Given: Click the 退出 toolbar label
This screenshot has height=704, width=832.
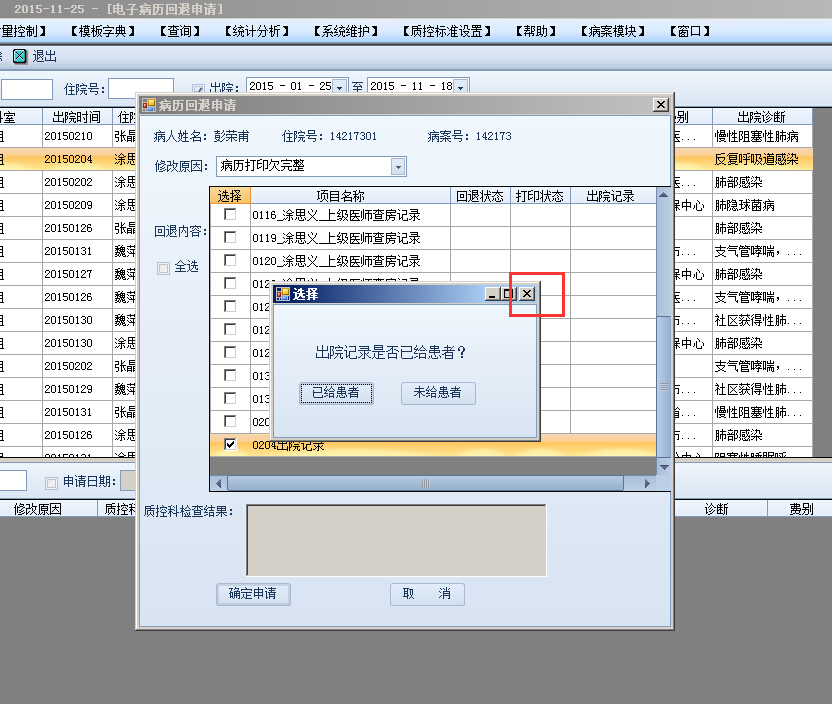Looking at the screenshot, I should [45, 56].
